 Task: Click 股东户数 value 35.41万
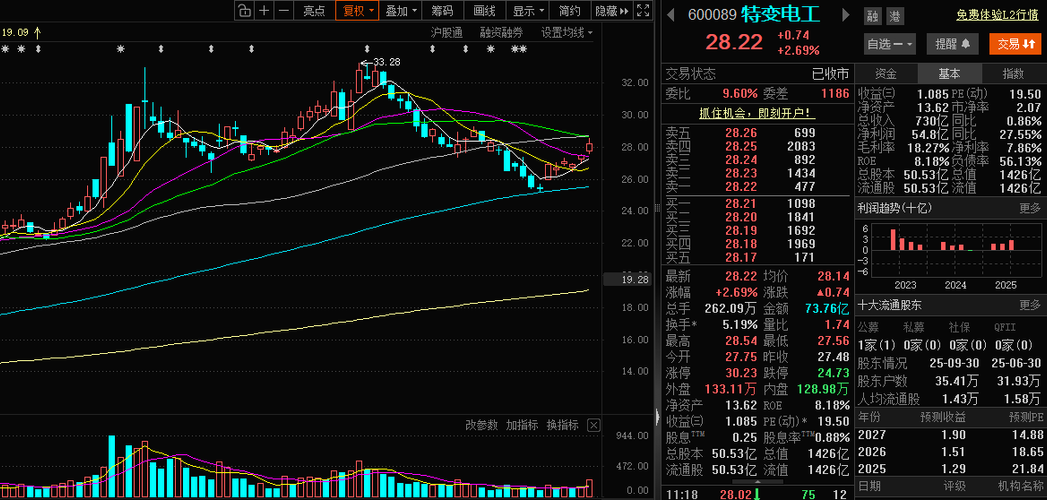[957, 381]
